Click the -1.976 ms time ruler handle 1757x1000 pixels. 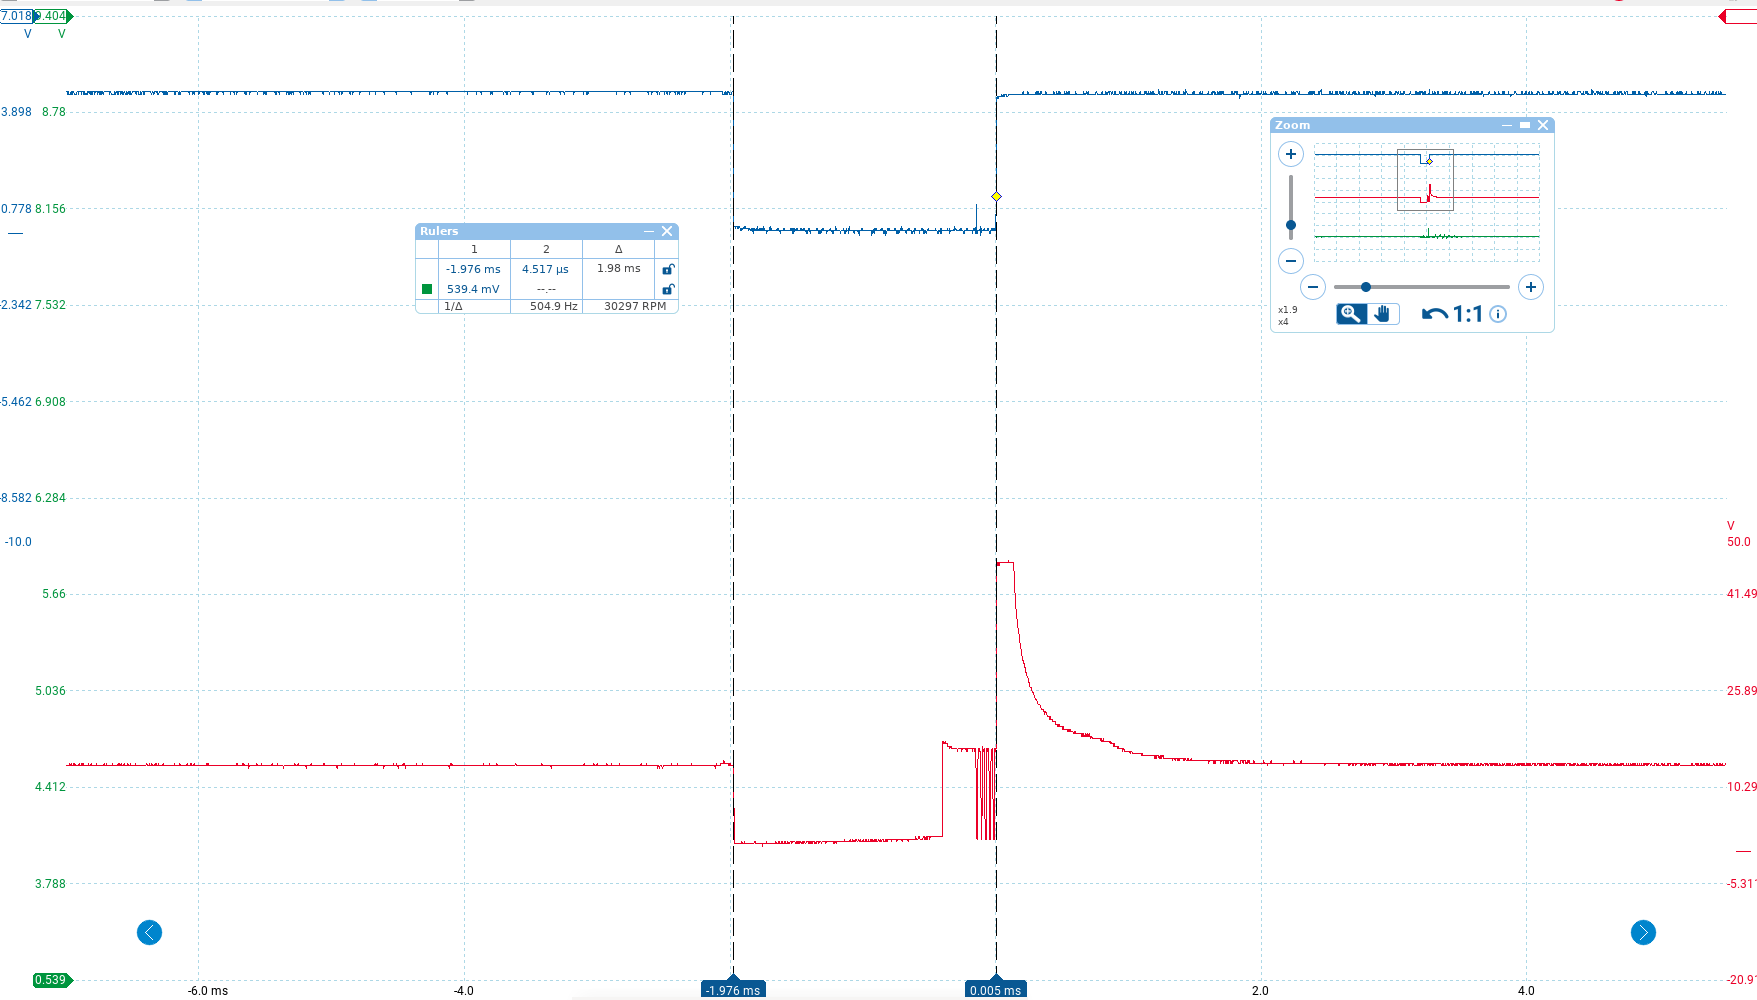pos(733,989)
